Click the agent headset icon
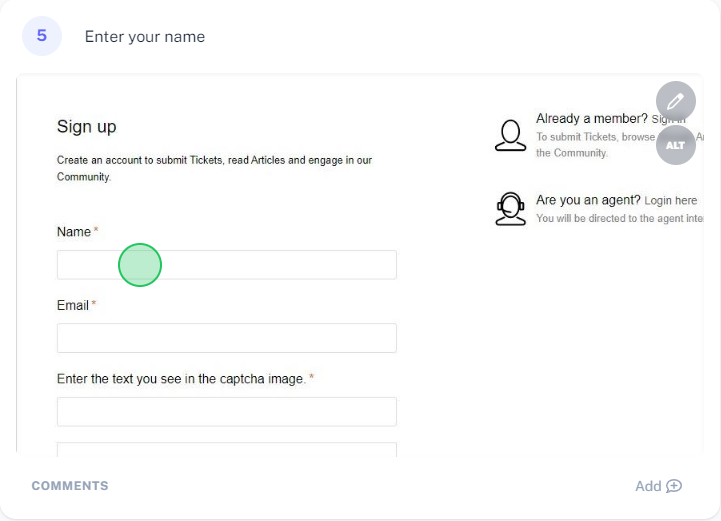 (x=510, y=208)
